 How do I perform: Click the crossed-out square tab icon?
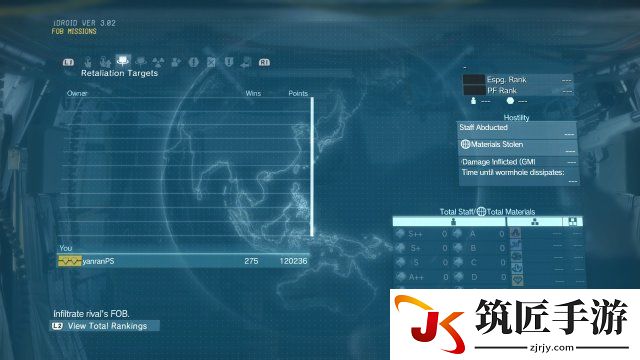point(211,62)
